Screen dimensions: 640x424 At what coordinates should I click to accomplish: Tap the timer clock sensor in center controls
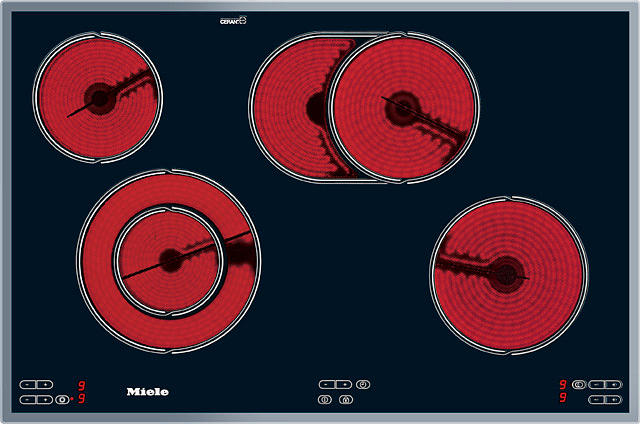click(363, 384)
